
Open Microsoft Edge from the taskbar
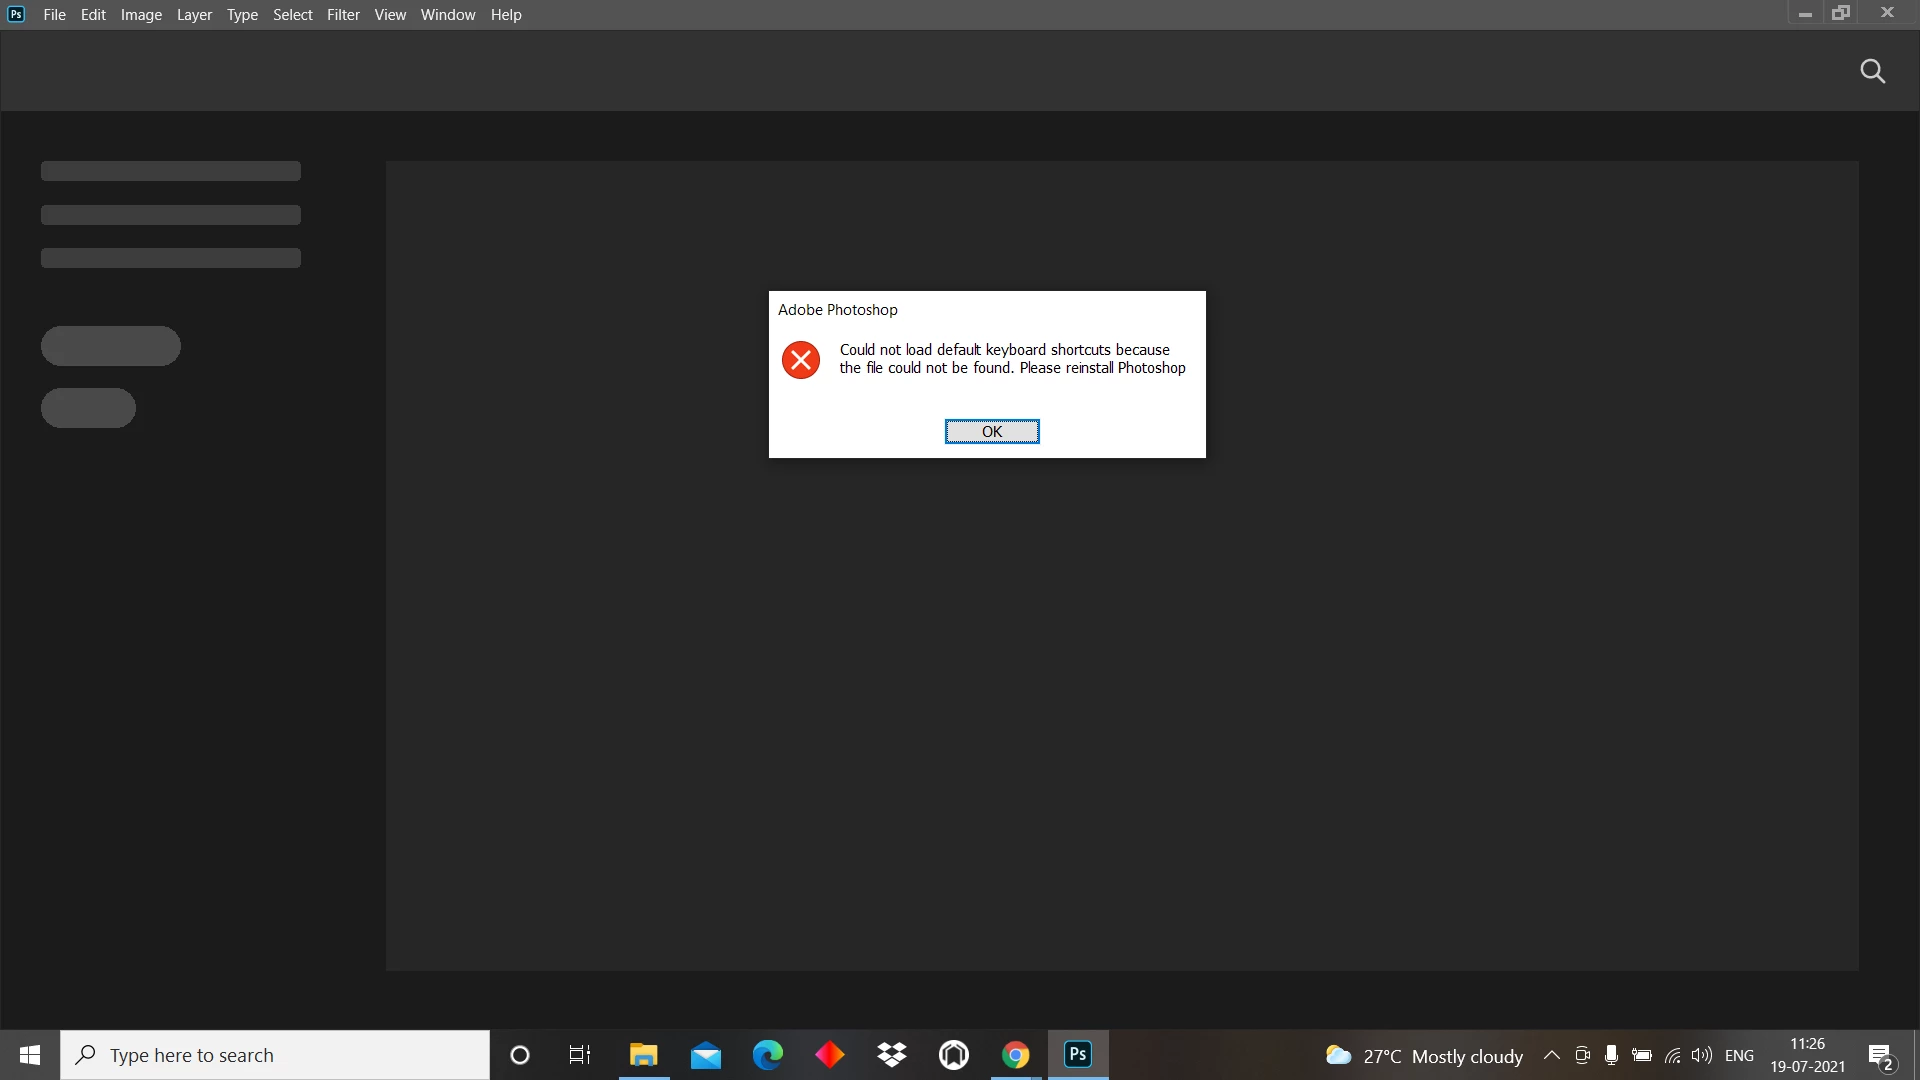point(768,1055)
